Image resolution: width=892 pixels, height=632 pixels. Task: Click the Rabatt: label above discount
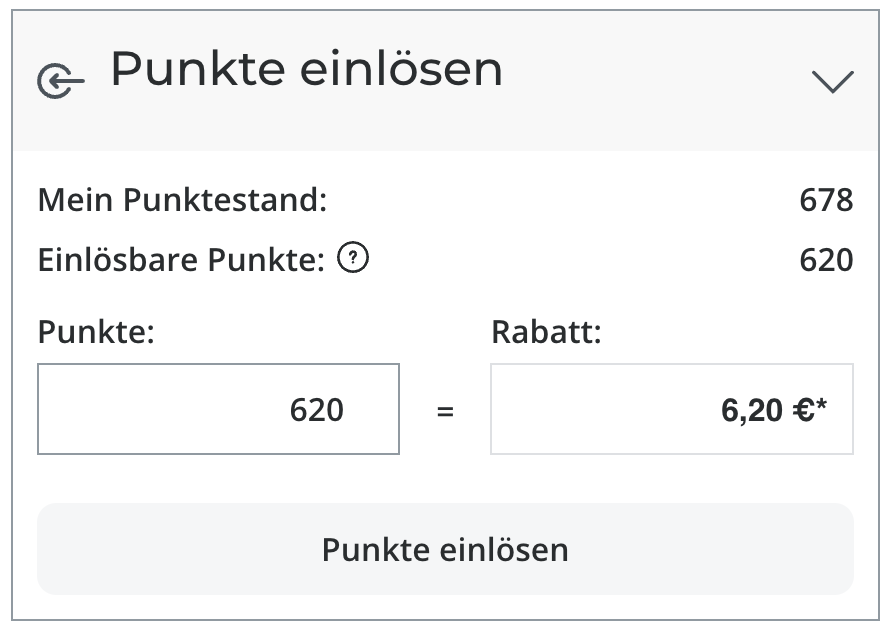coord(546,332)
